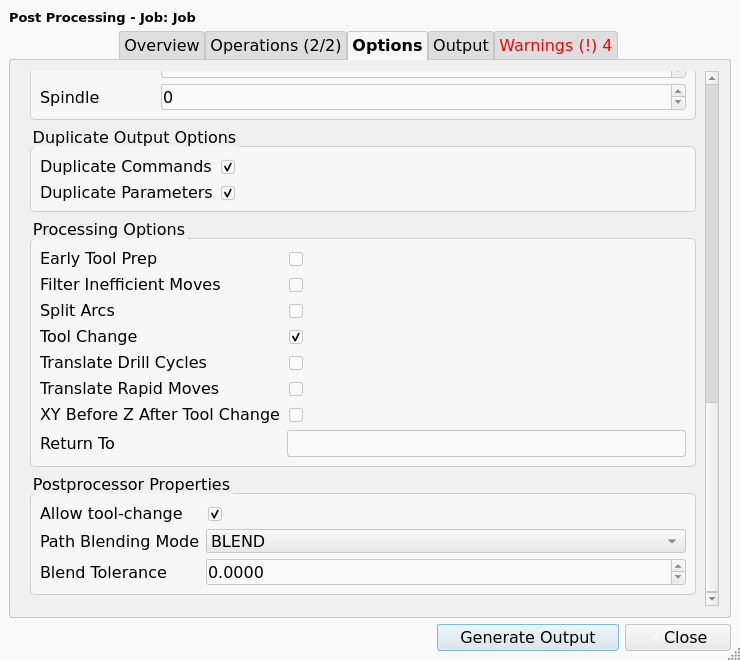Click the Path Blending Mode label
This screenshot has width=740, height=660.
(x=119, y=542)
